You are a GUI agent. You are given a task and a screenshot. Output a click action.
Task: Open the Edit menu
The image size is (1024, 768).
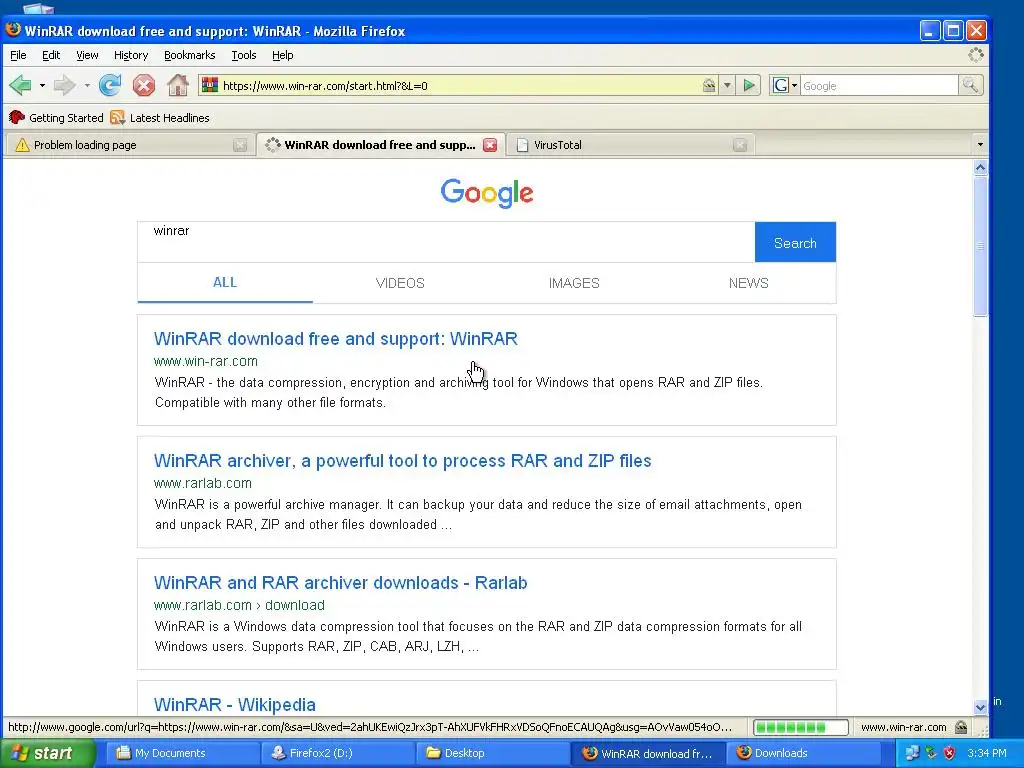[51, 55]
